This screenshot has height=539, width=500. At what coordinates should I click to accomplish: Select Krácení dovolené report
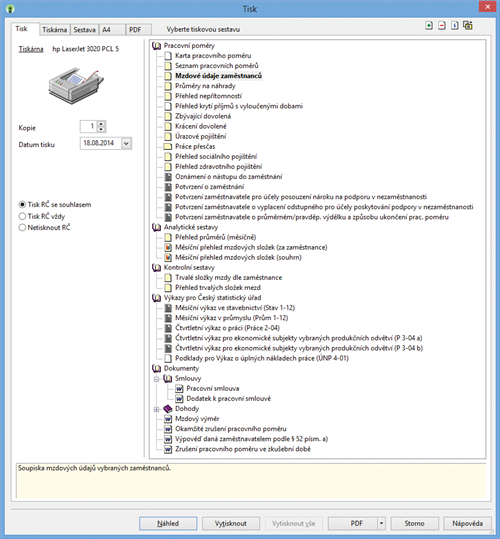pos(201,126)
